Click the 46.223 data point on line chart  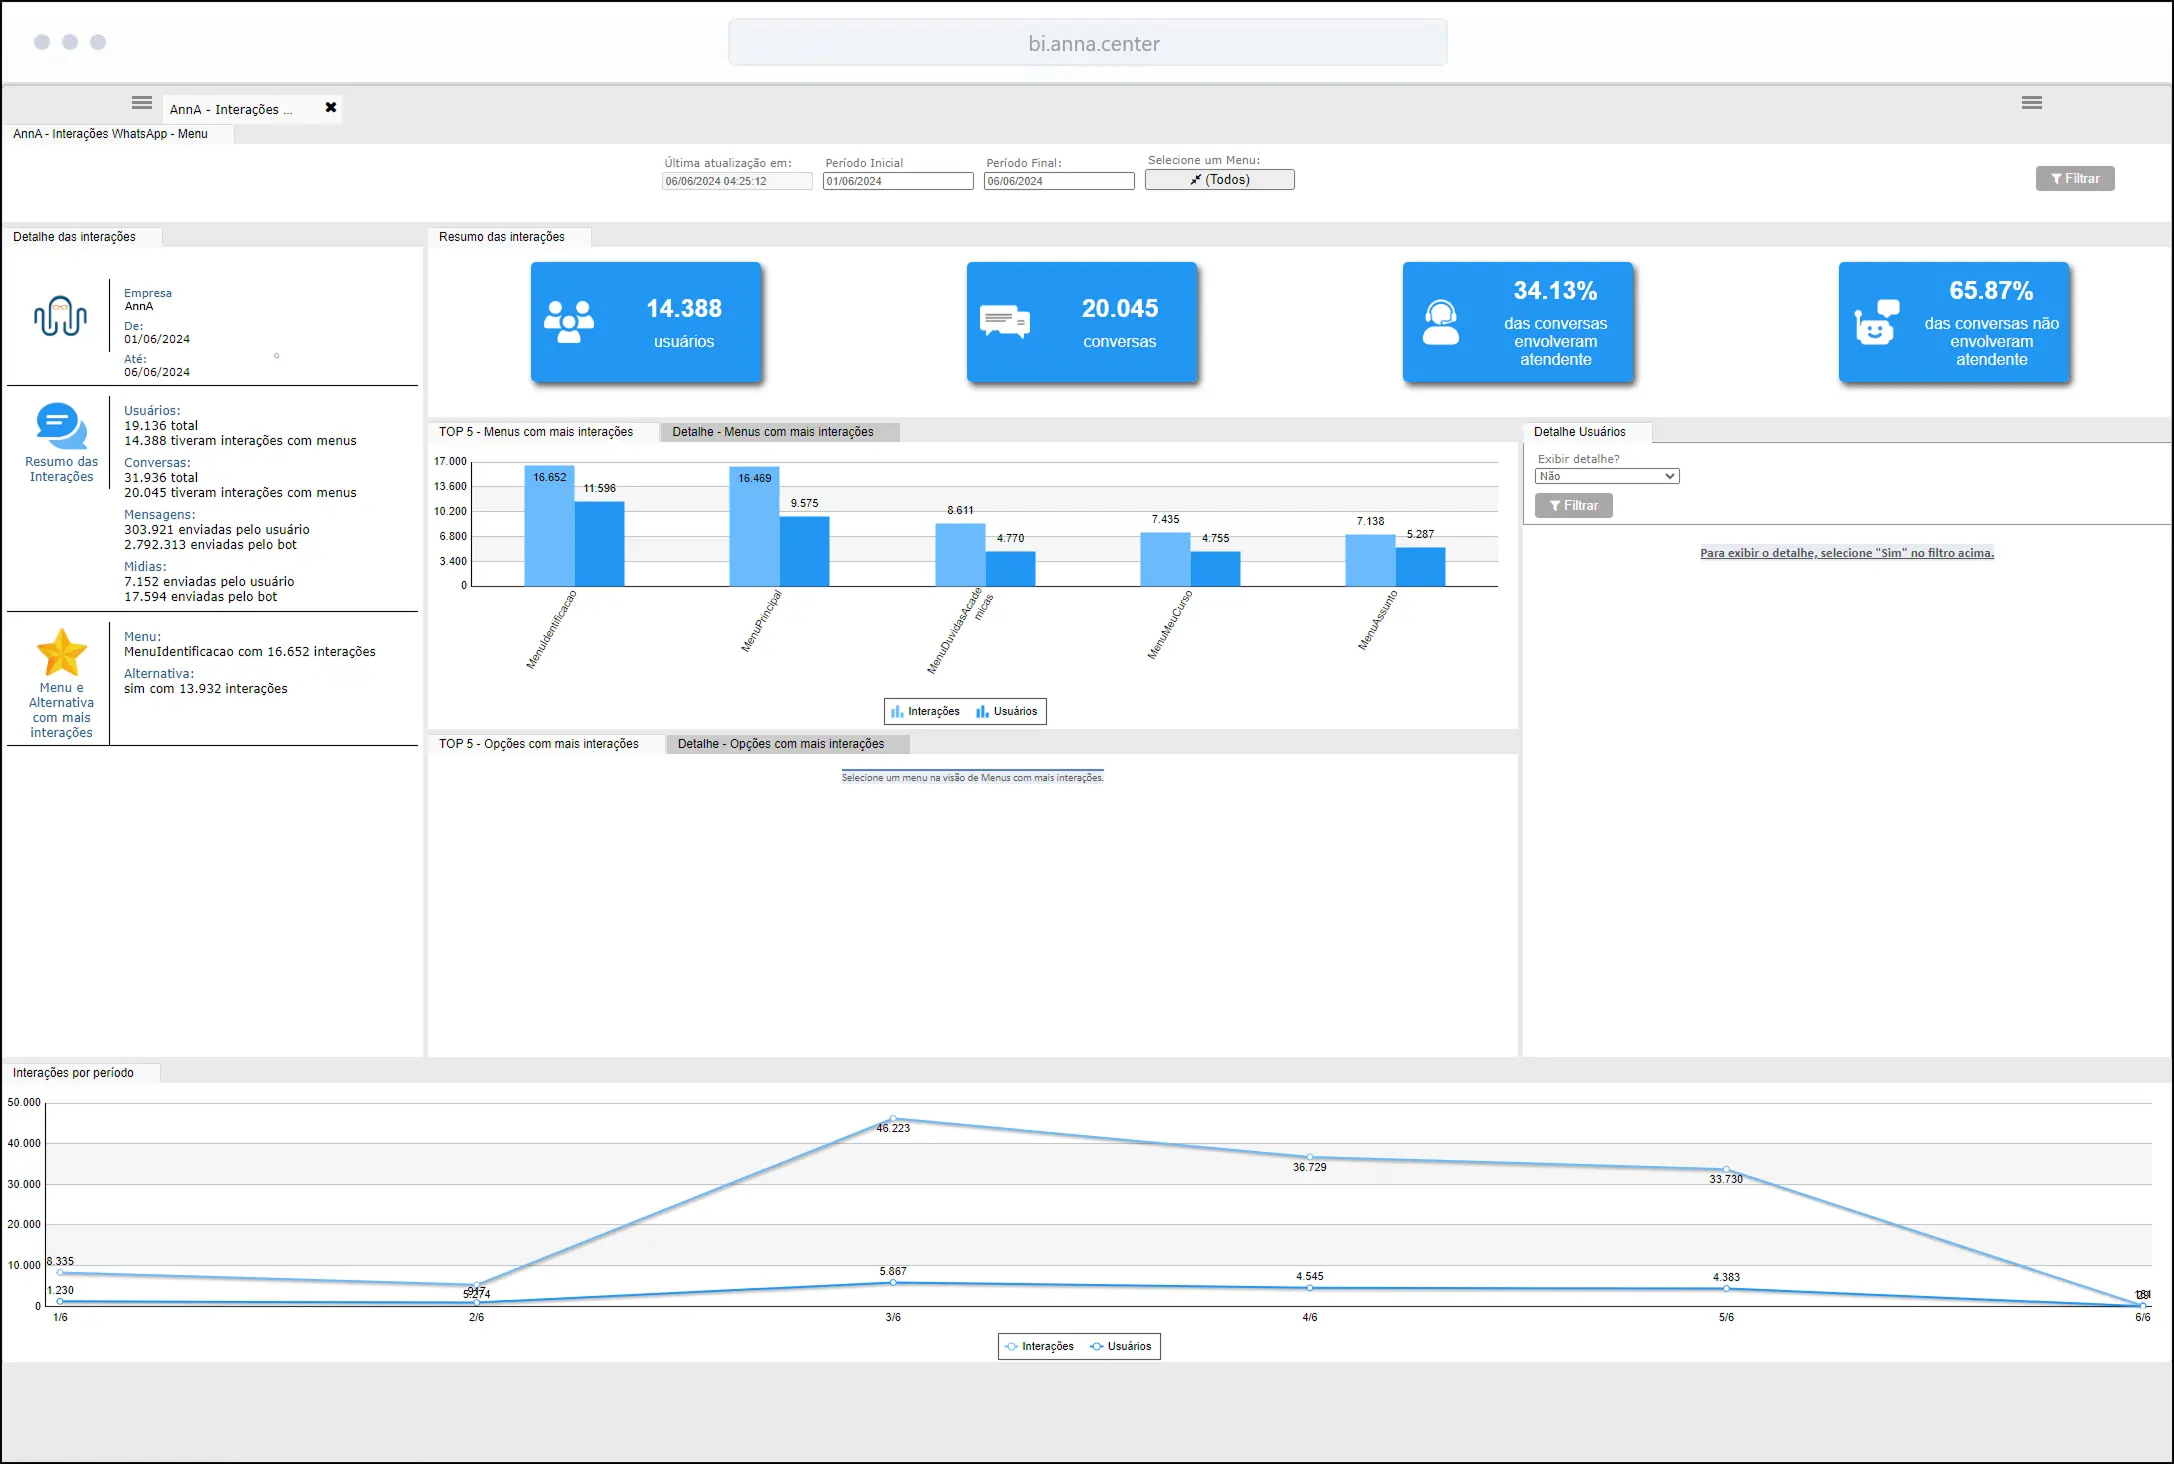coord(893,1117)
